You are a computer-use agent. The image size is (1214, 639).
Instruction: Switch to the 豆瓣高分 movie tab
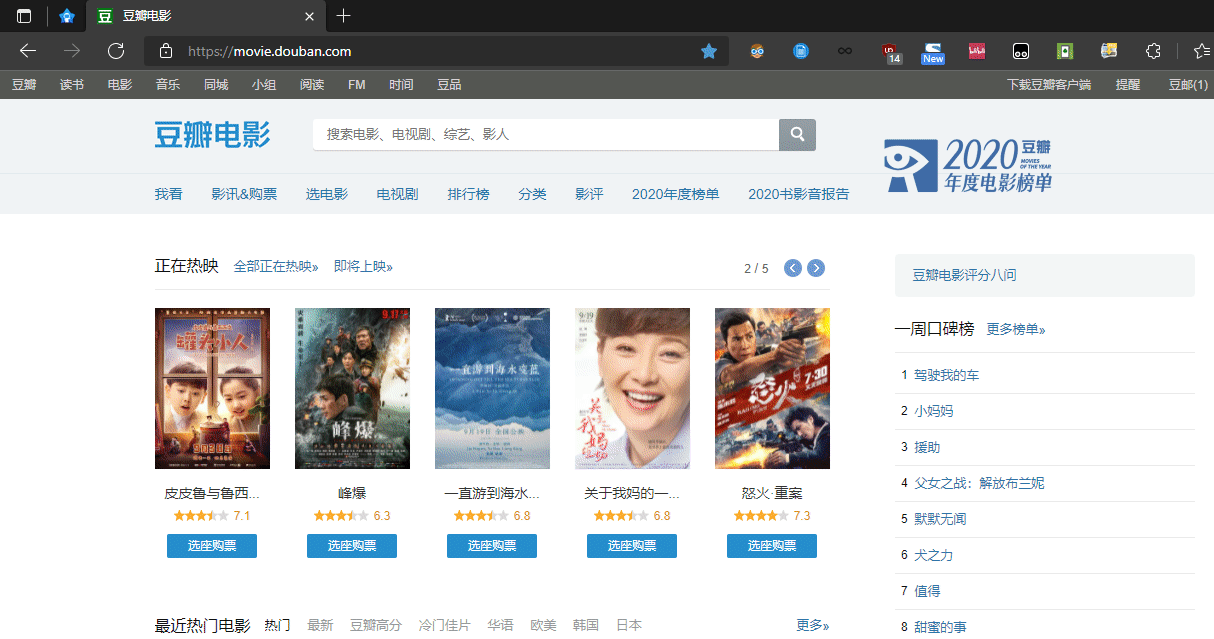375,625
